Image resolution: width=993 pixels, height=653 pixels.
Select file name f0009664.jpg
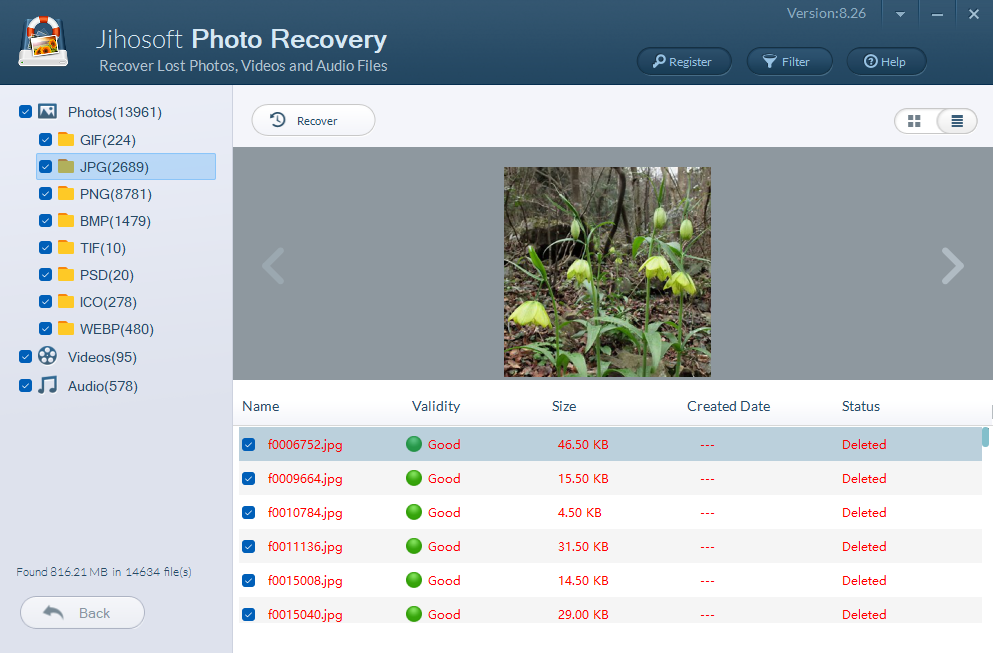coord(305,479)
